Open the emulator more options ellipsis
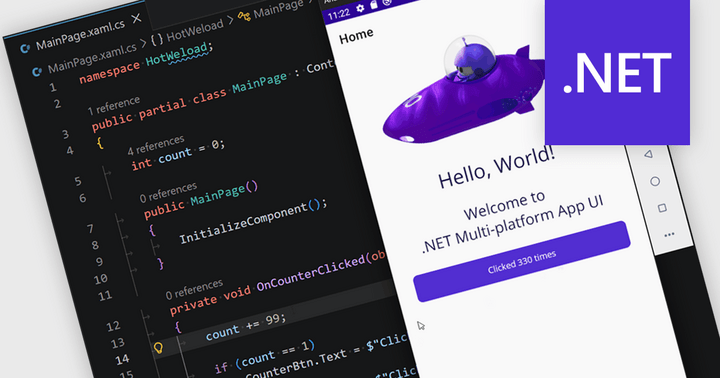 [669, 235]
